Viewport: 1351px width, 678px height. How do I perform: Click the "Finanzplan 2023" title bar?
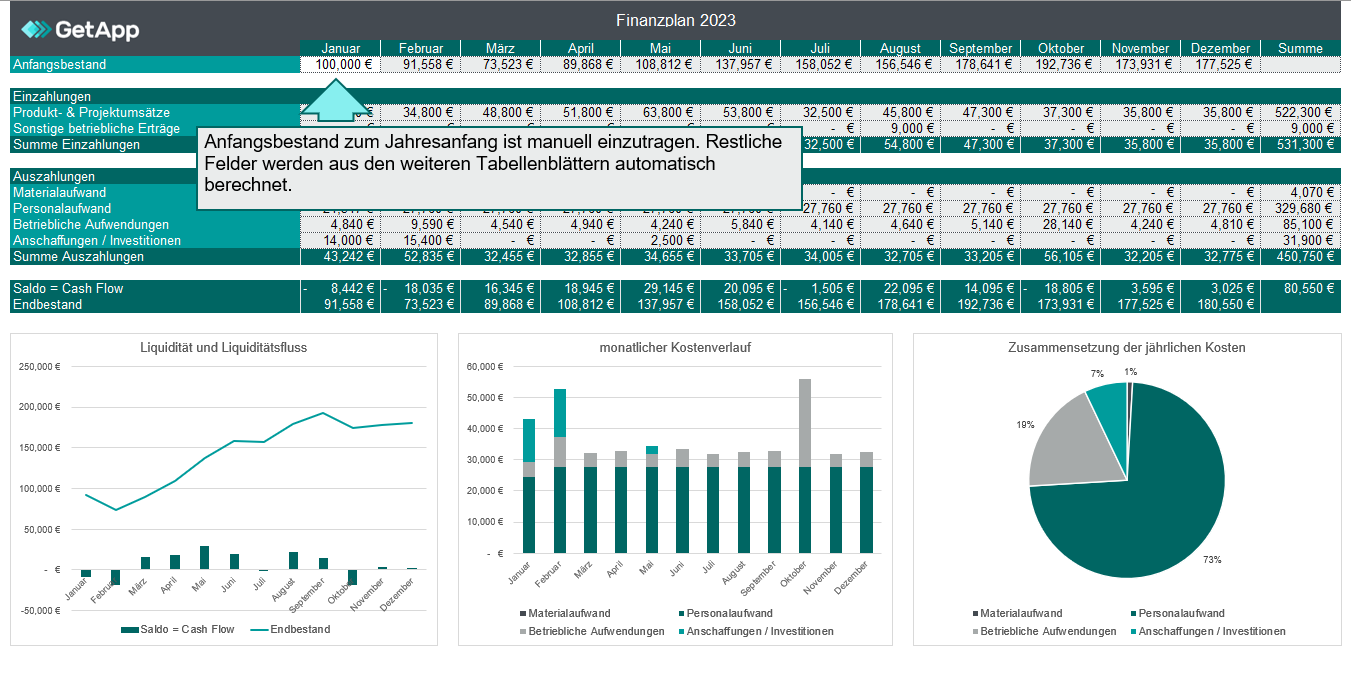(675, 19)
